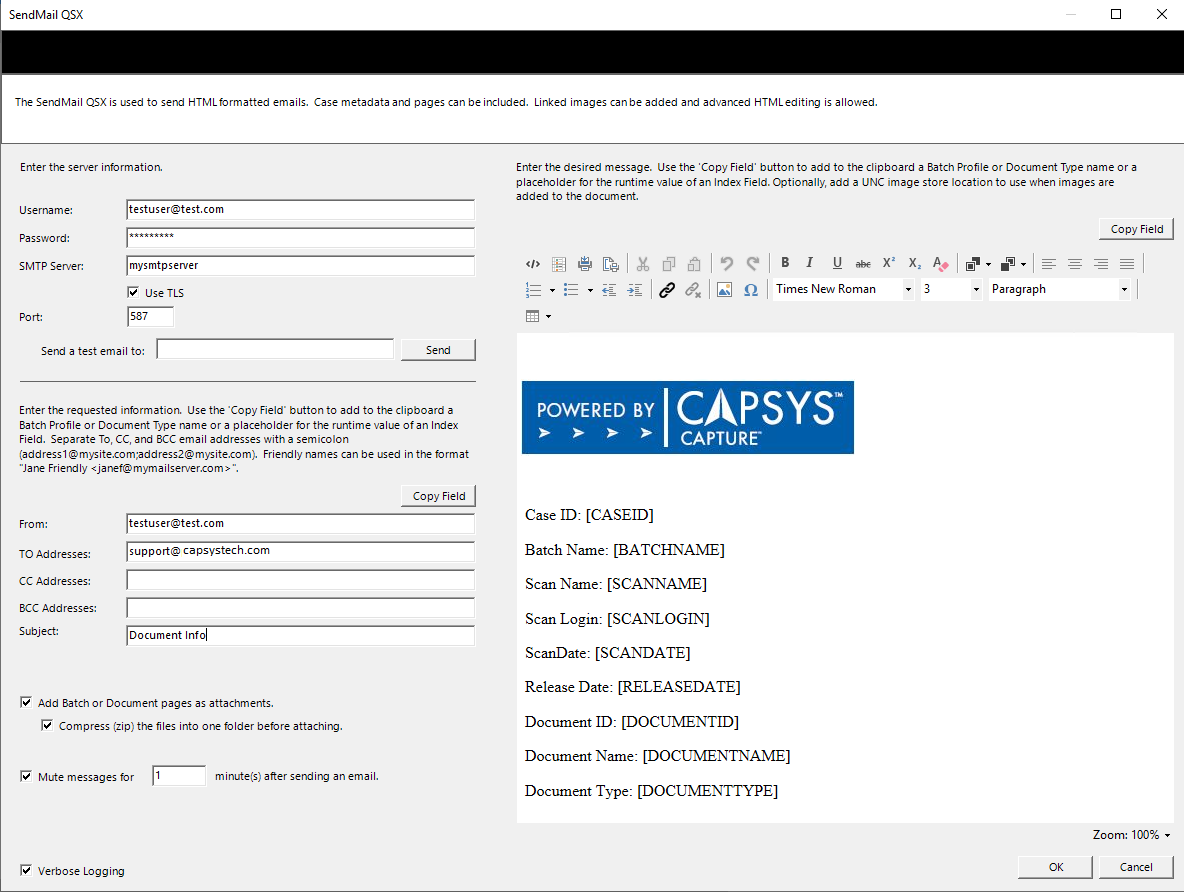
Task: Open the text color dropdown arrow
Action: (x=988, y=264)
